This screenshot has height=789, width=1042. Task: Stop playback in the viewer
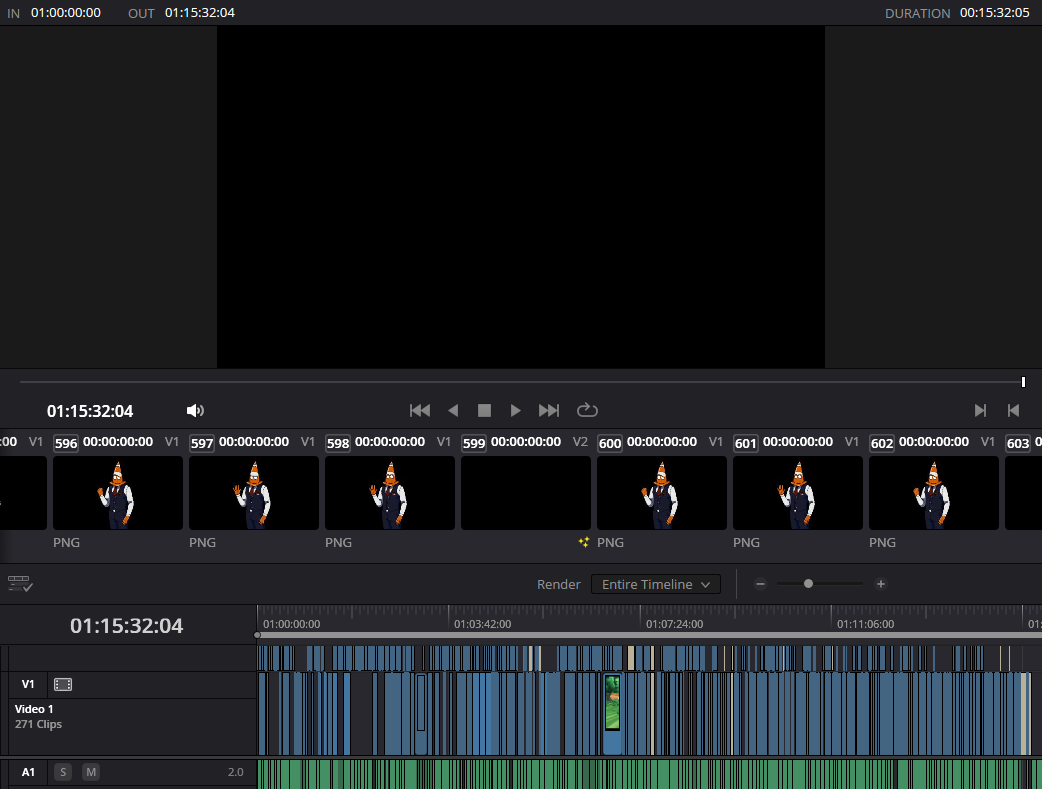[x=484, y=410]
